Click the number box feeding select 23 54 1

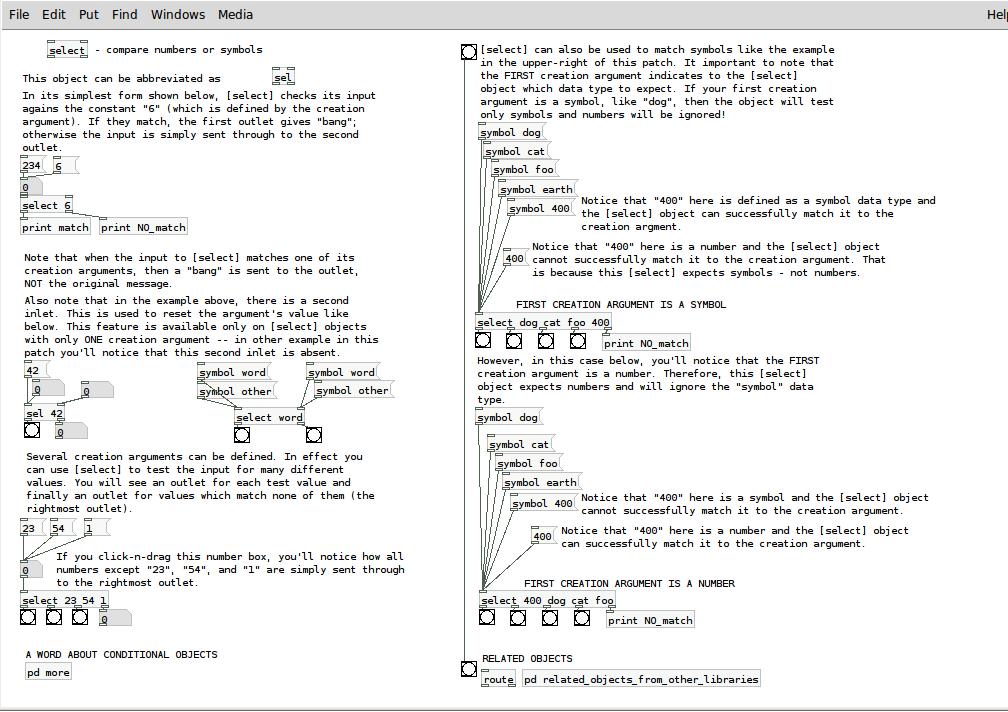pyautogui.click(x=32, y=569)
